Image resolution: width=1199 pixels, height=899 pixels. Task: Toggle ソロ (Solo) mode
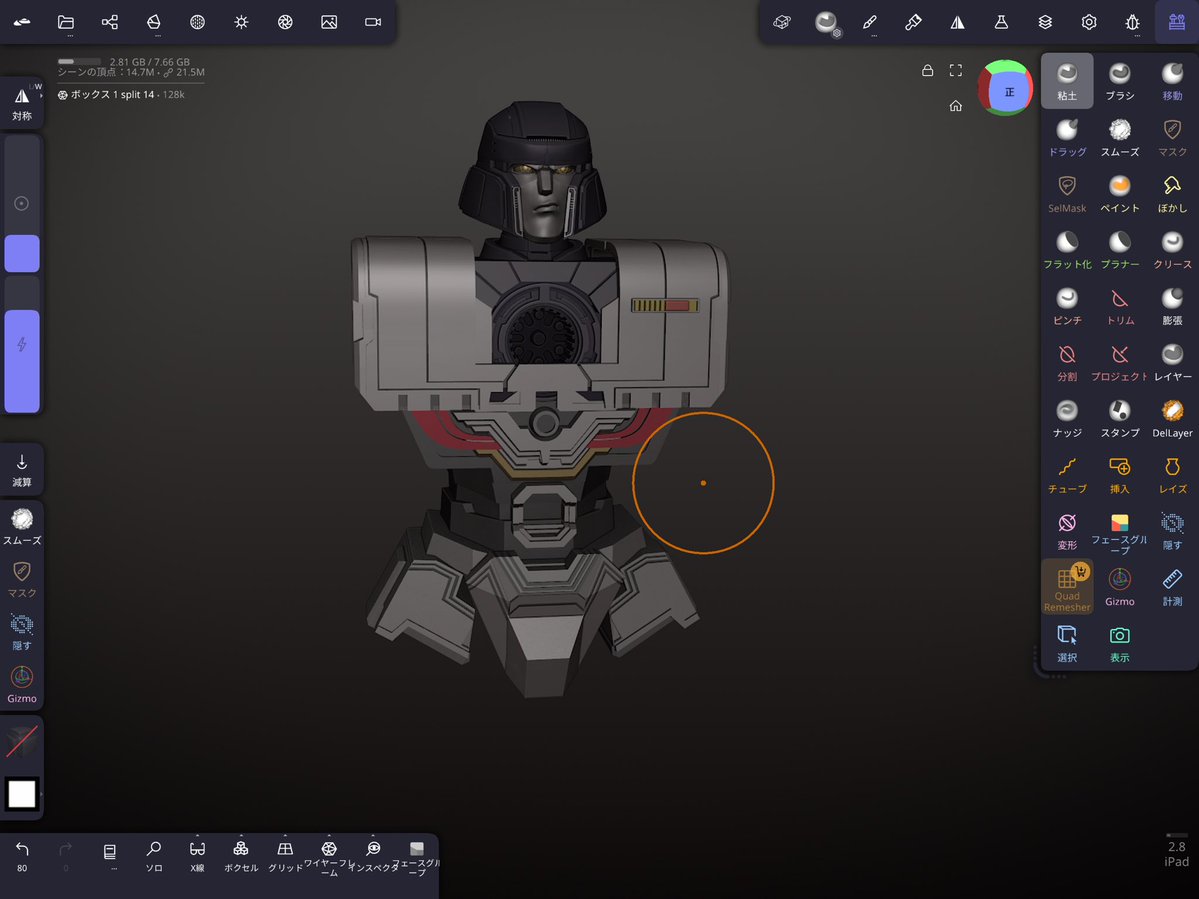tap(154, 857)
